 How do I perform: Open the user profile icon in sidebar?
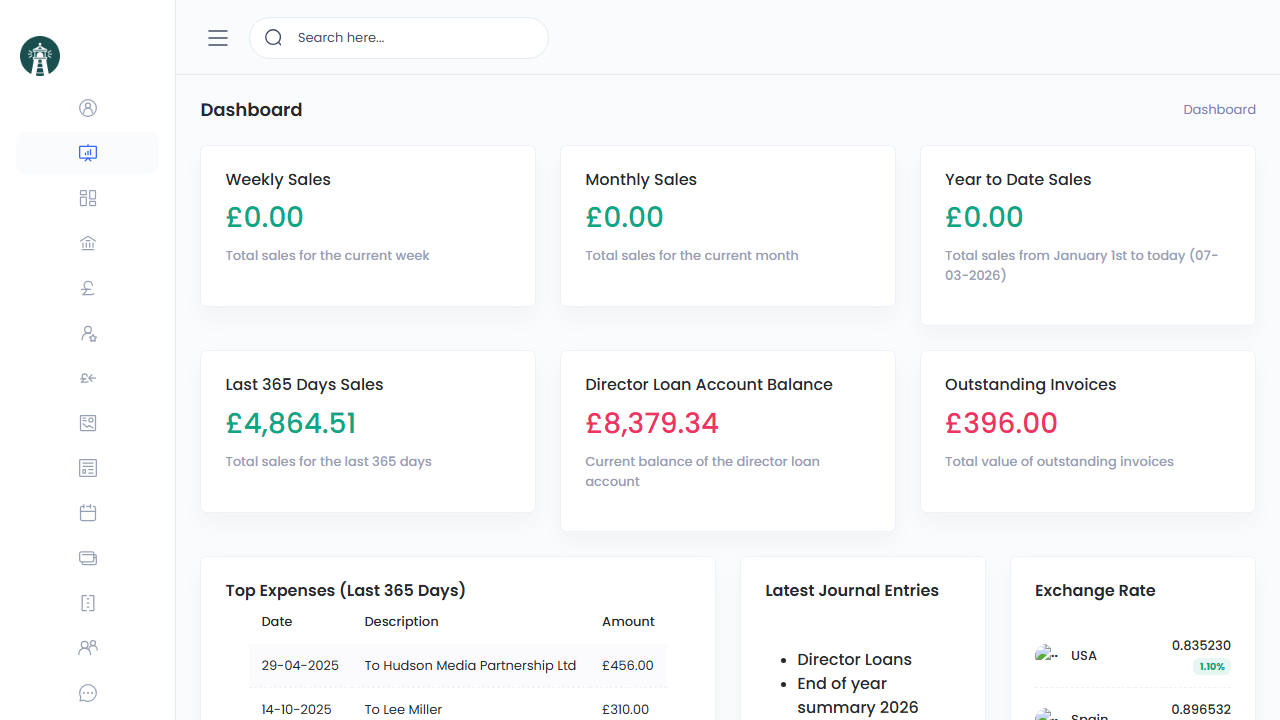(88, 108)
